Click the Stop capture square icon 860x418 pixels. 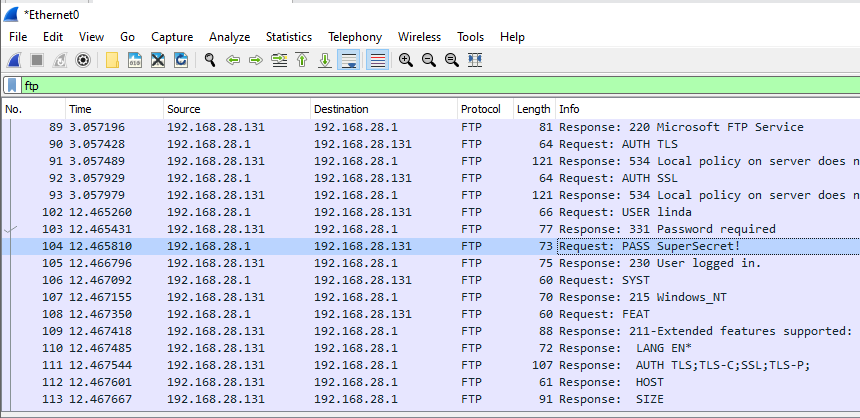click(37, 60)
